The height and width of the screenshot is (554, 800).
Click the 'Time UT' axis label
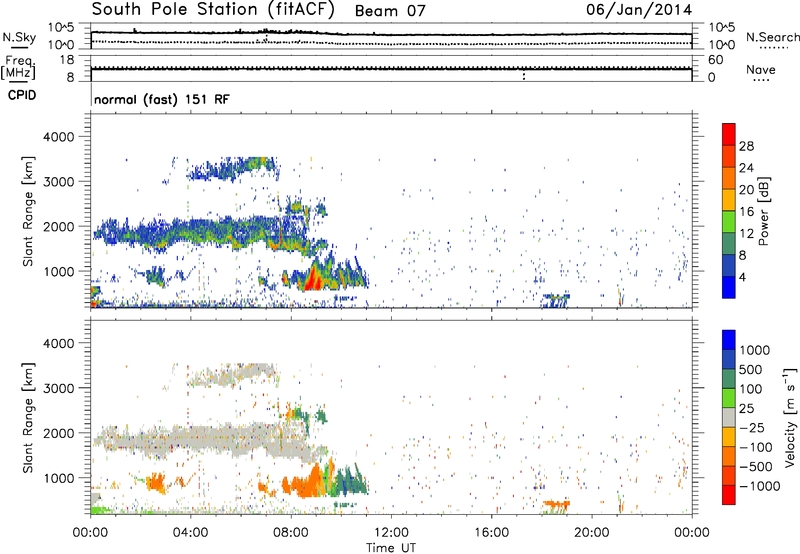(x=391, y=548)
